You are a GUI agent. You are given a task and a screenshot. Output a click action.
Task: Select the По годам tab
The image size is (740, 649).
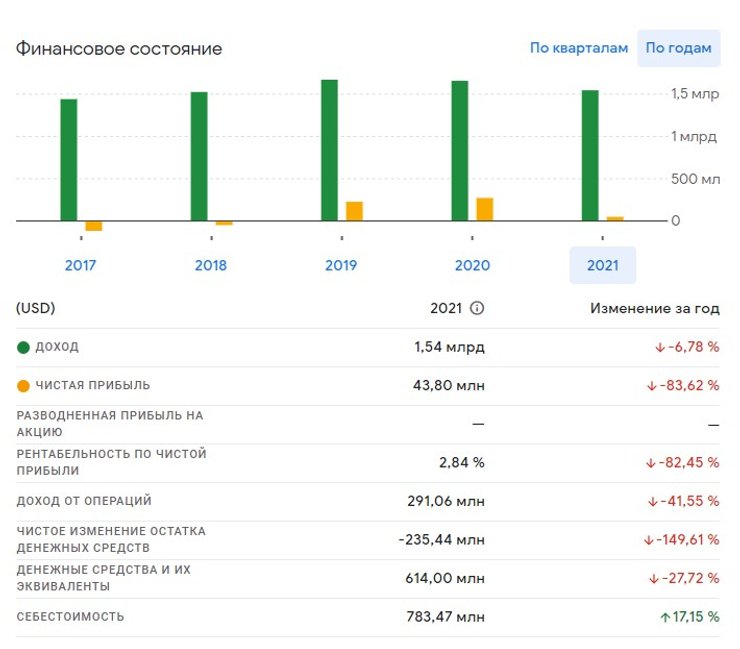point(678,48)
